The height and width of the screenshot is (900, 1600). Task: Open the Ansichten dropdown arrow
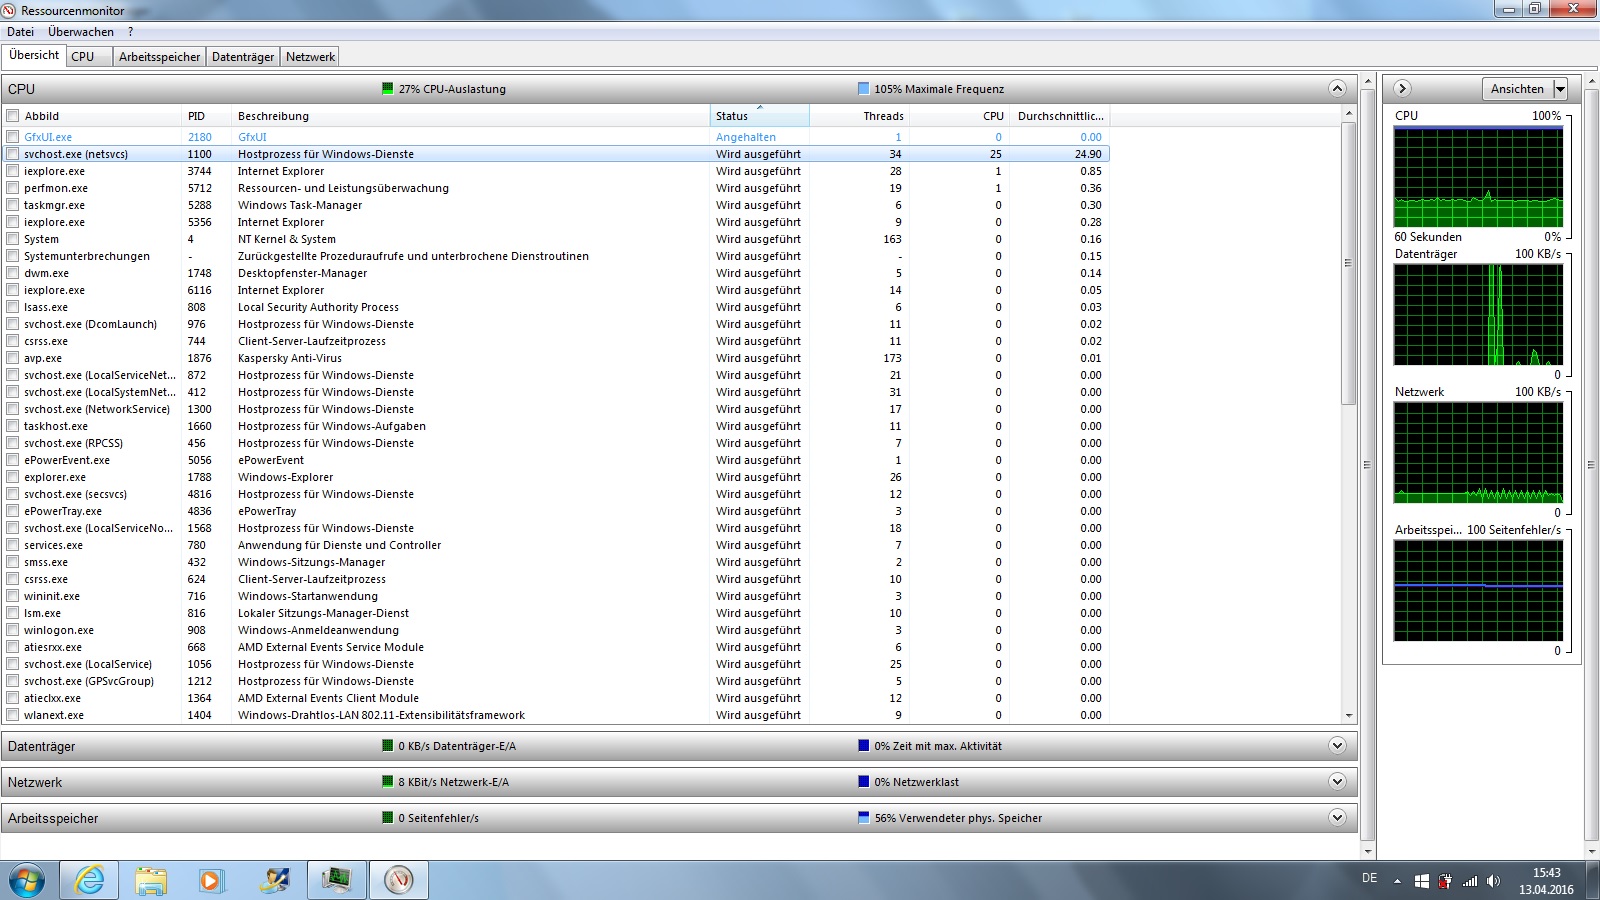[1560, 89]
